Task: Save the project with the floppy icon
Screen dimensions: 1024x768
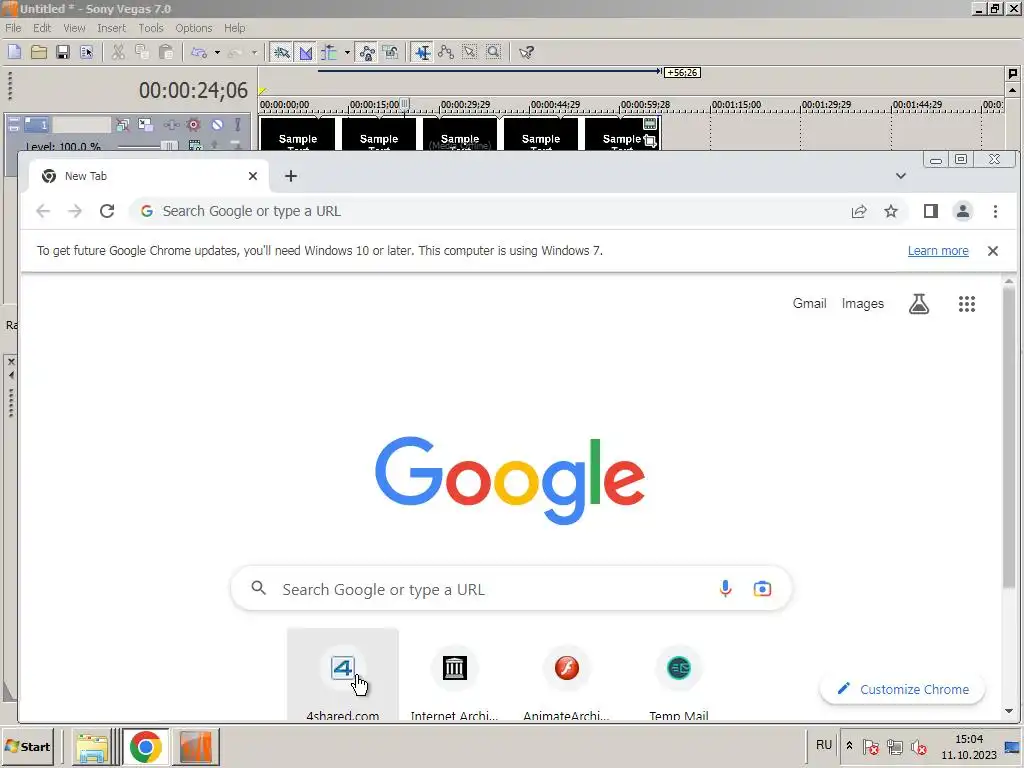Action: [x=63, y=52]
